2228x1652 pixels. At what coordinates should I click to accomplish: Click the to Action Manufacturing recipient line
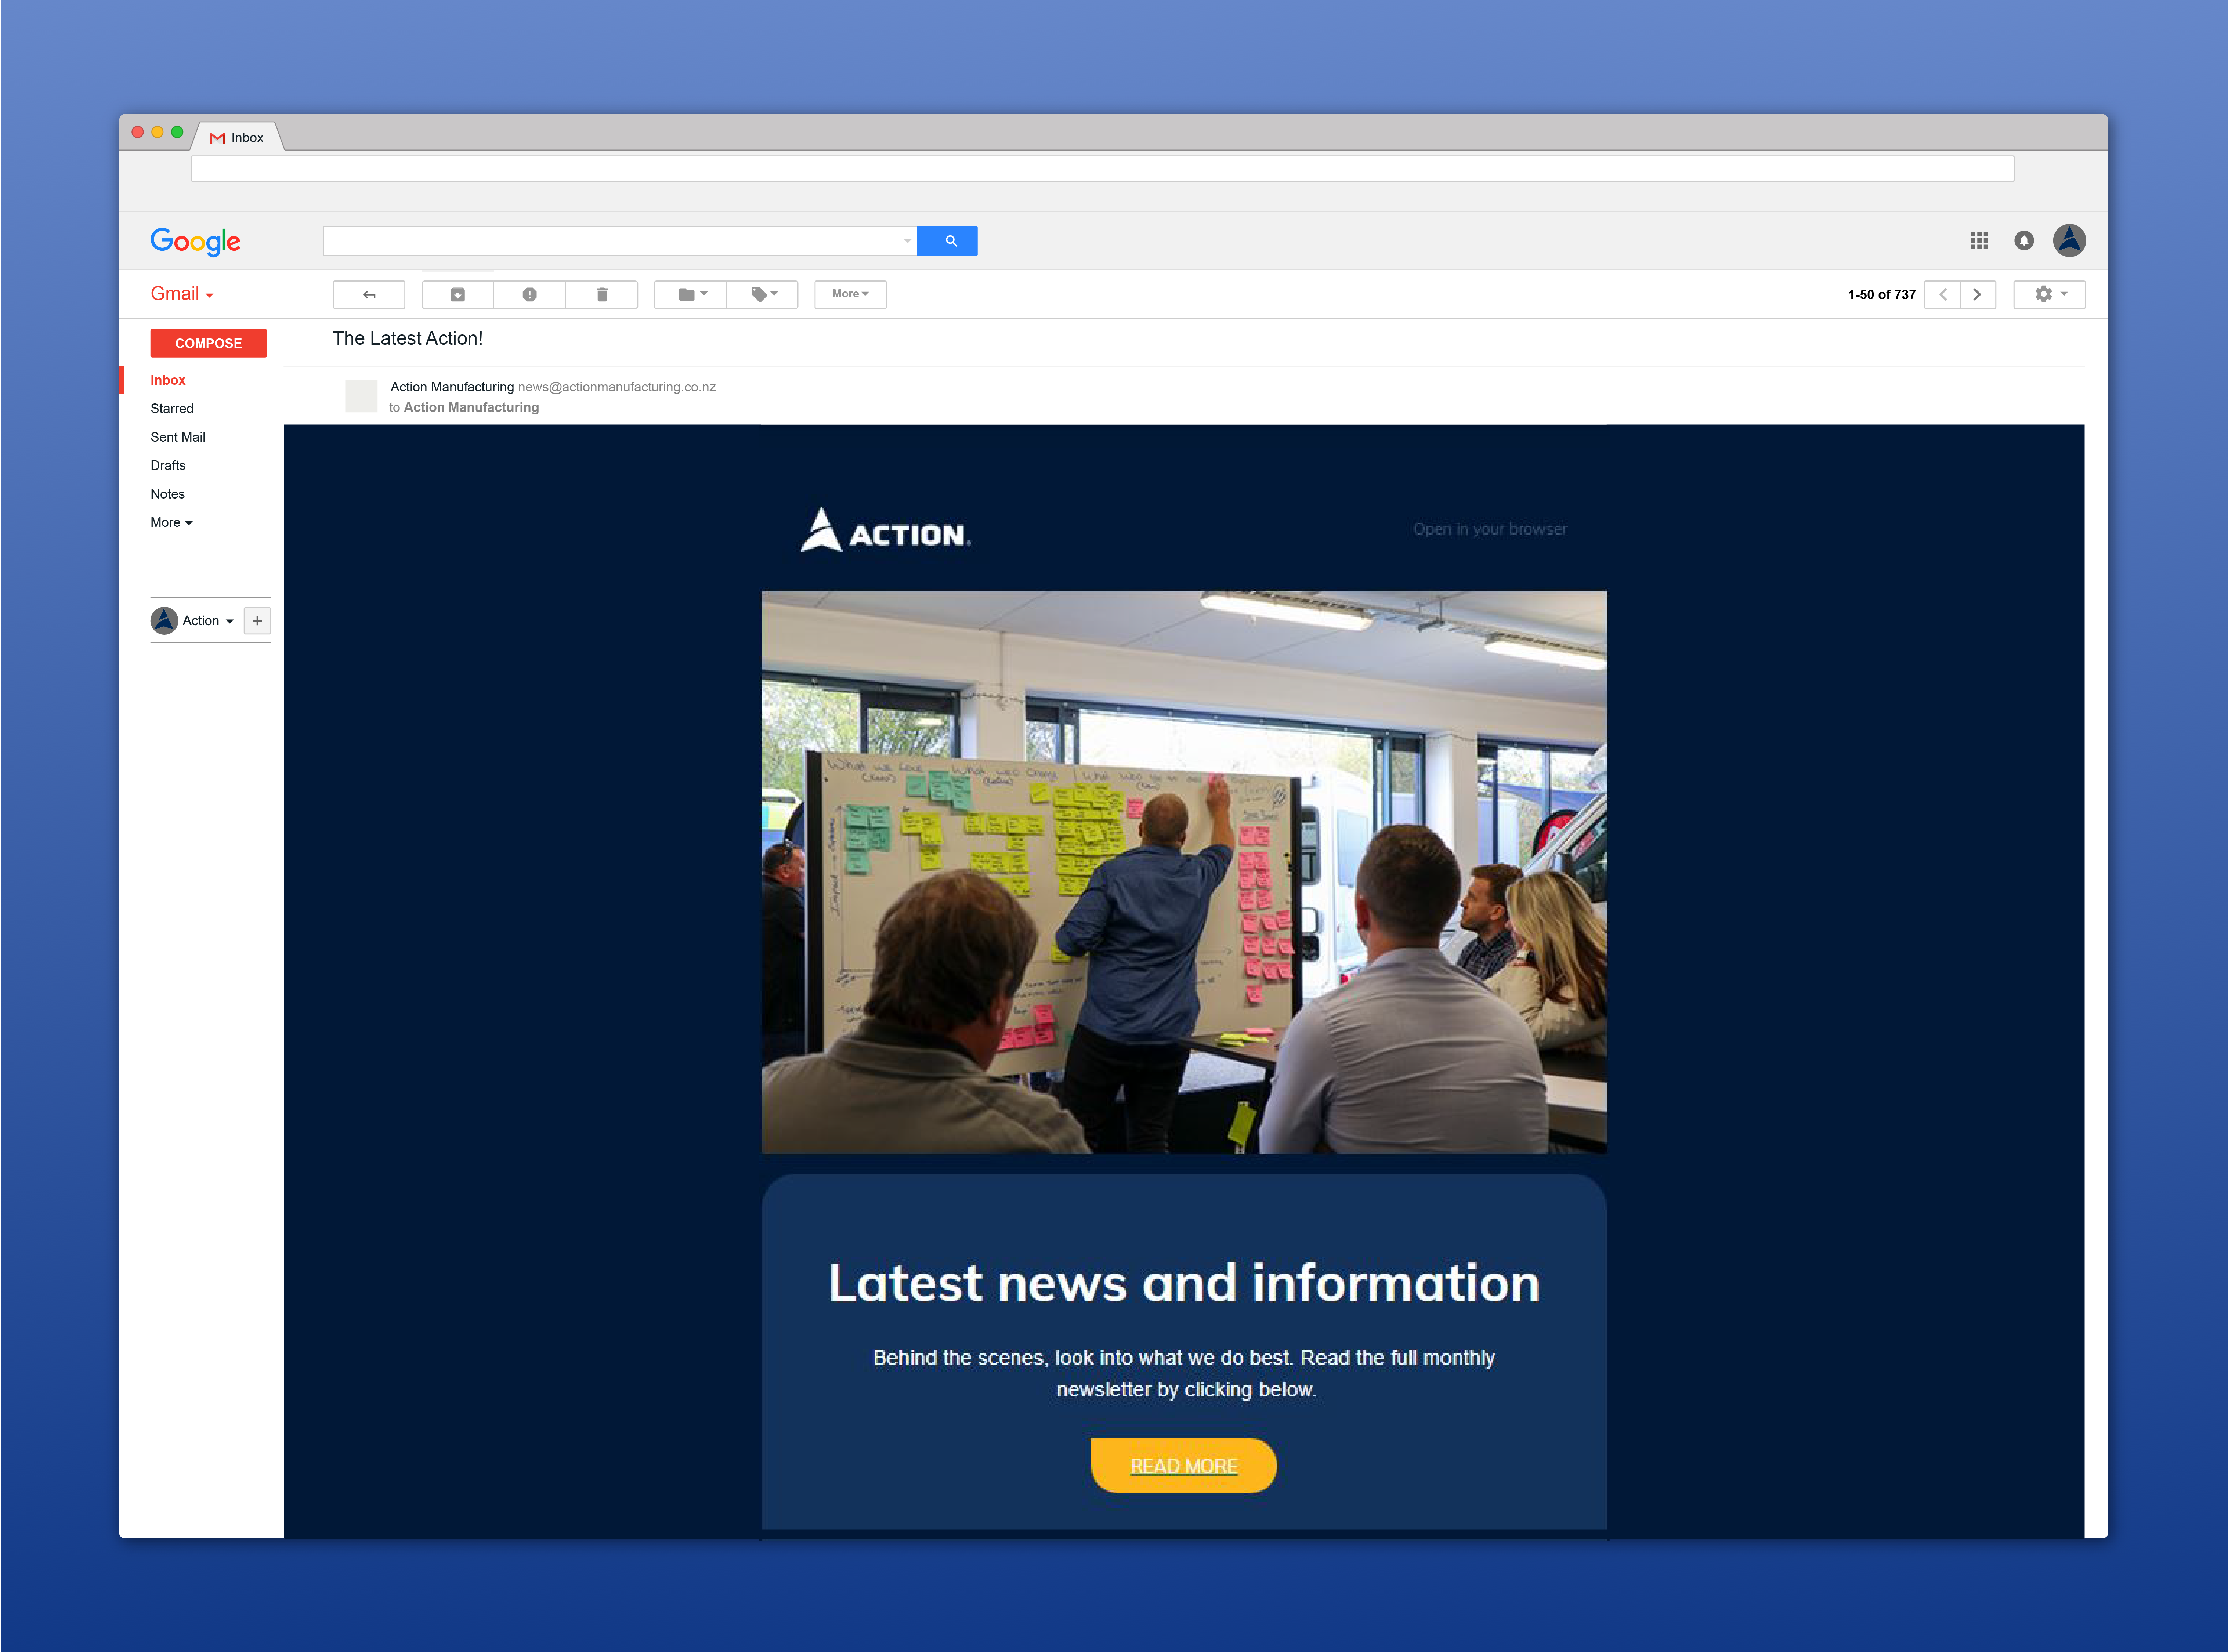pos(464,407)
